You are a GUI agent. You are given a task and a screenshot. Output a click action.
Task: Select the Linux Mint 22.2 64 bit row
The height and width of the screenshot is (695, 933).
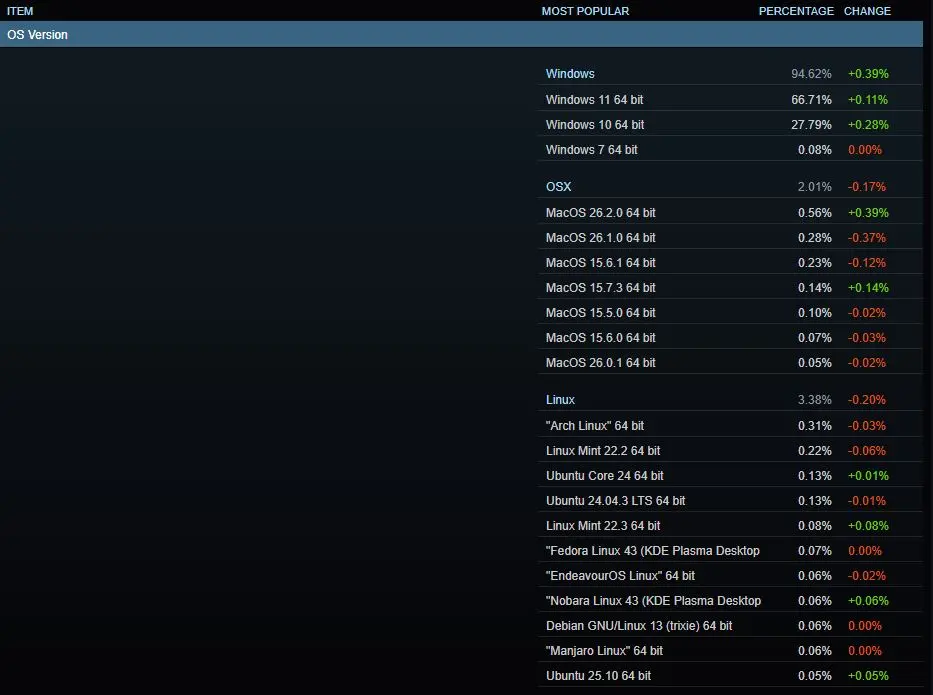click(x=602, y=450)
